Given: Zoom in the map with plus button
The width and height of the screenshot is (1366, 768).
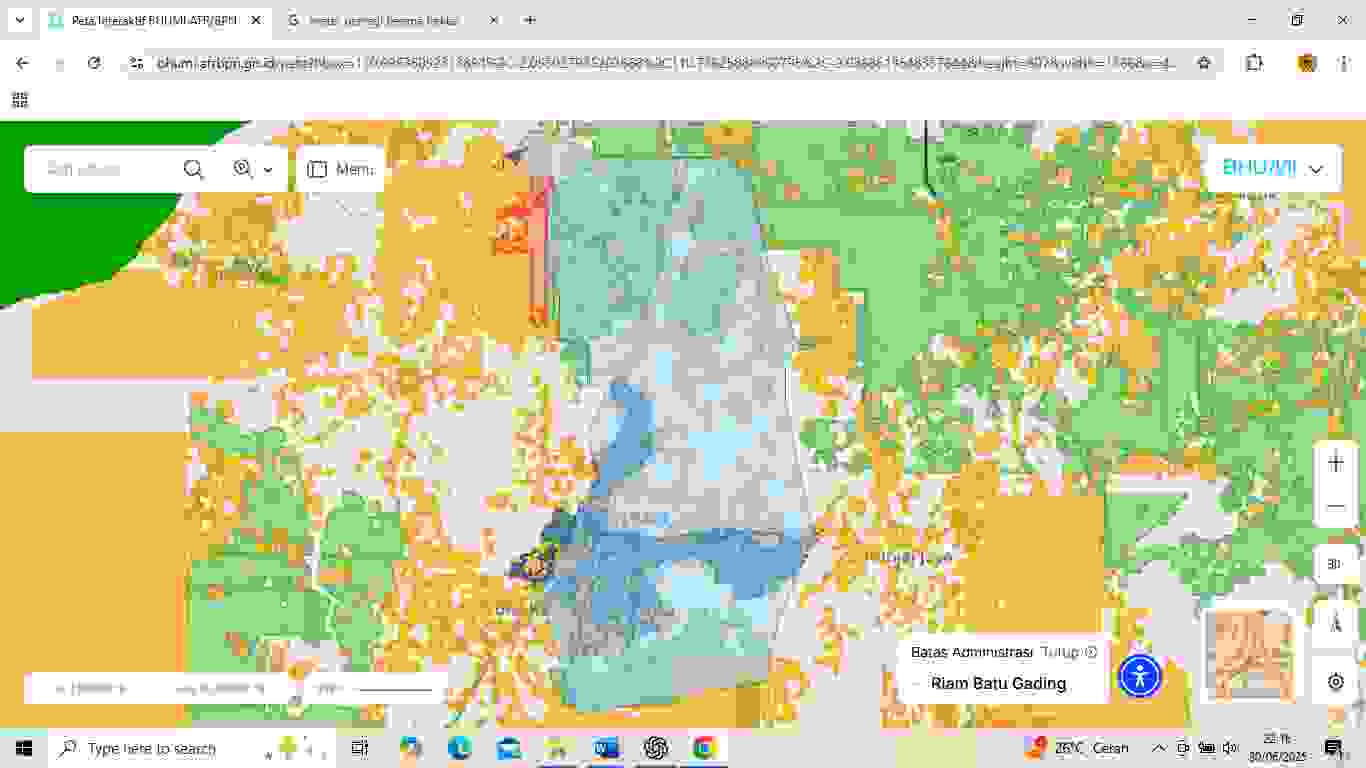Looking at the screenshot, I should [1335, 463].
